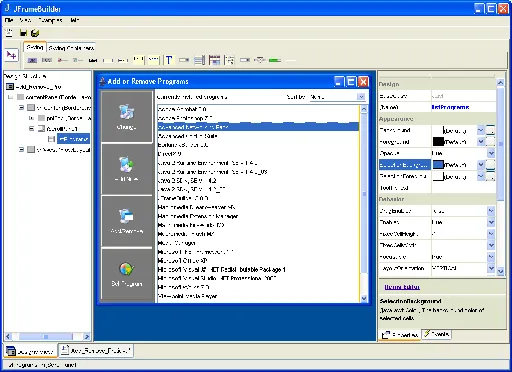Switch to the Swing Containers palette tab
This screenshot has height=372, width=512.
71,48
